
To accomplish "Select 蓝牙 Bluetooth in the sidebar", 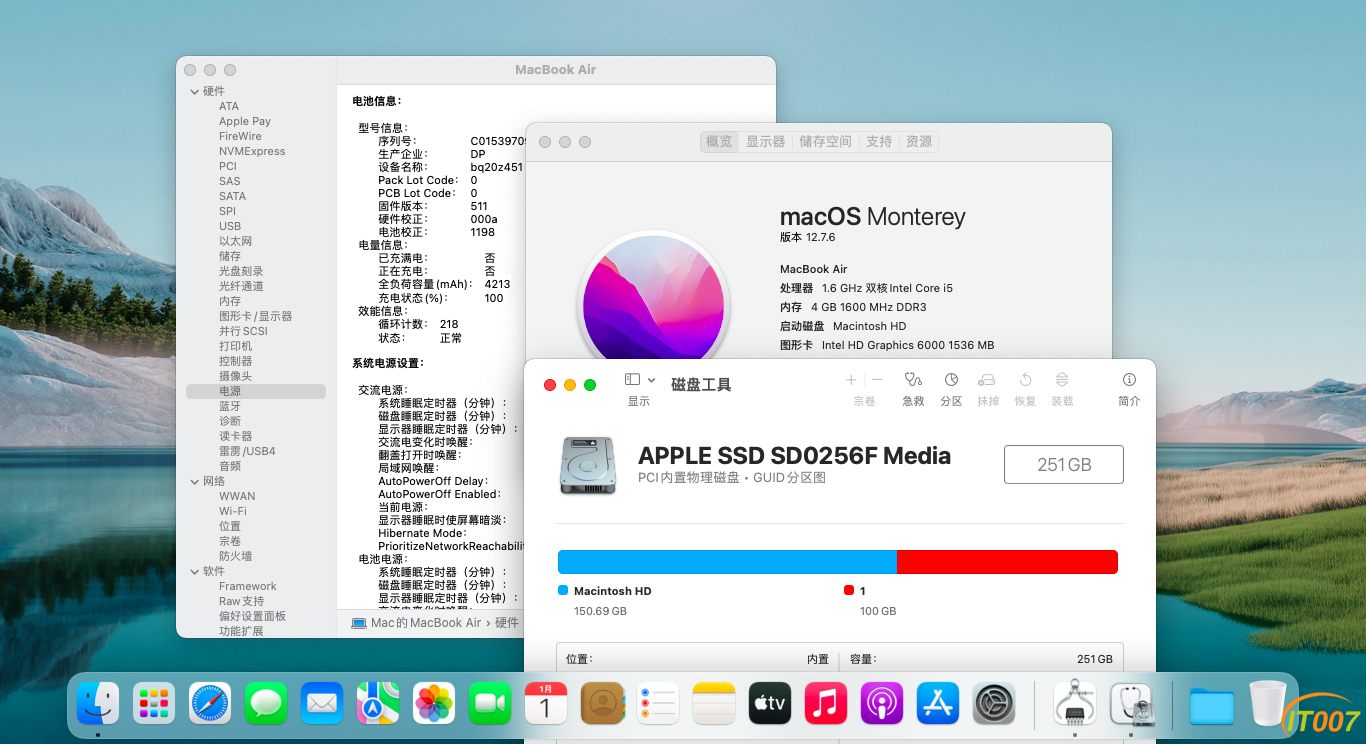I will coord(230,407).
